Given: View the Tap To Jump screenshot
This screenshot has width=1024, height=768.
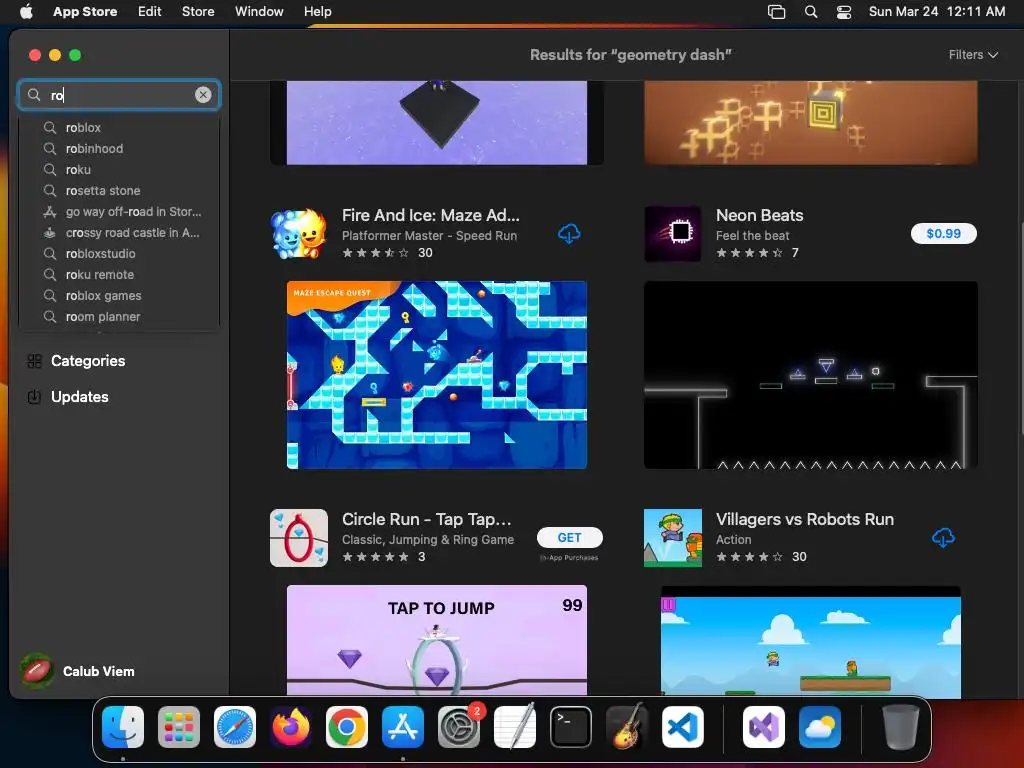Looking at the screenshot, I should (x=436, y=640).
